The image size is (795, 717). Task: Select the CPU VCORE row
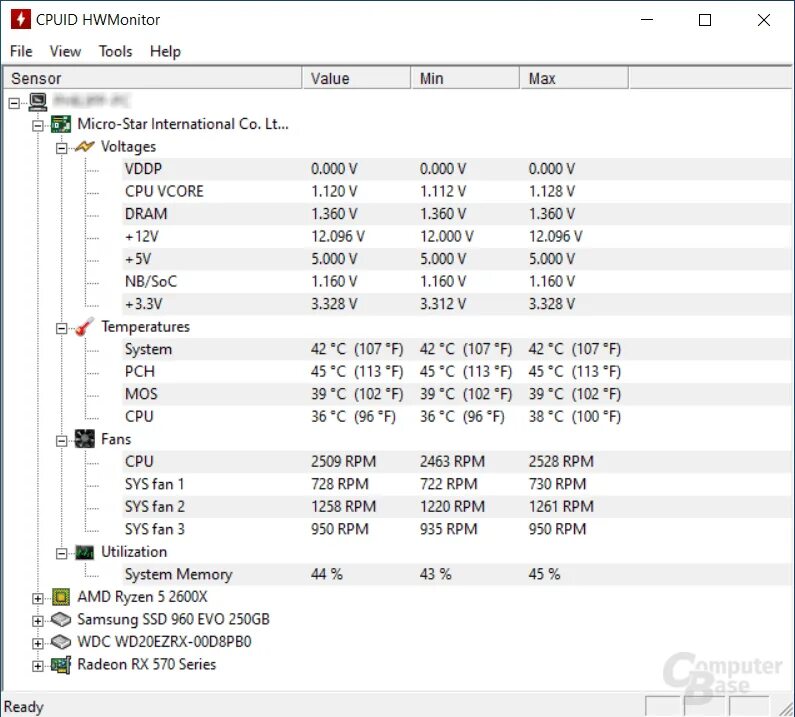click(x=456, y=192)
